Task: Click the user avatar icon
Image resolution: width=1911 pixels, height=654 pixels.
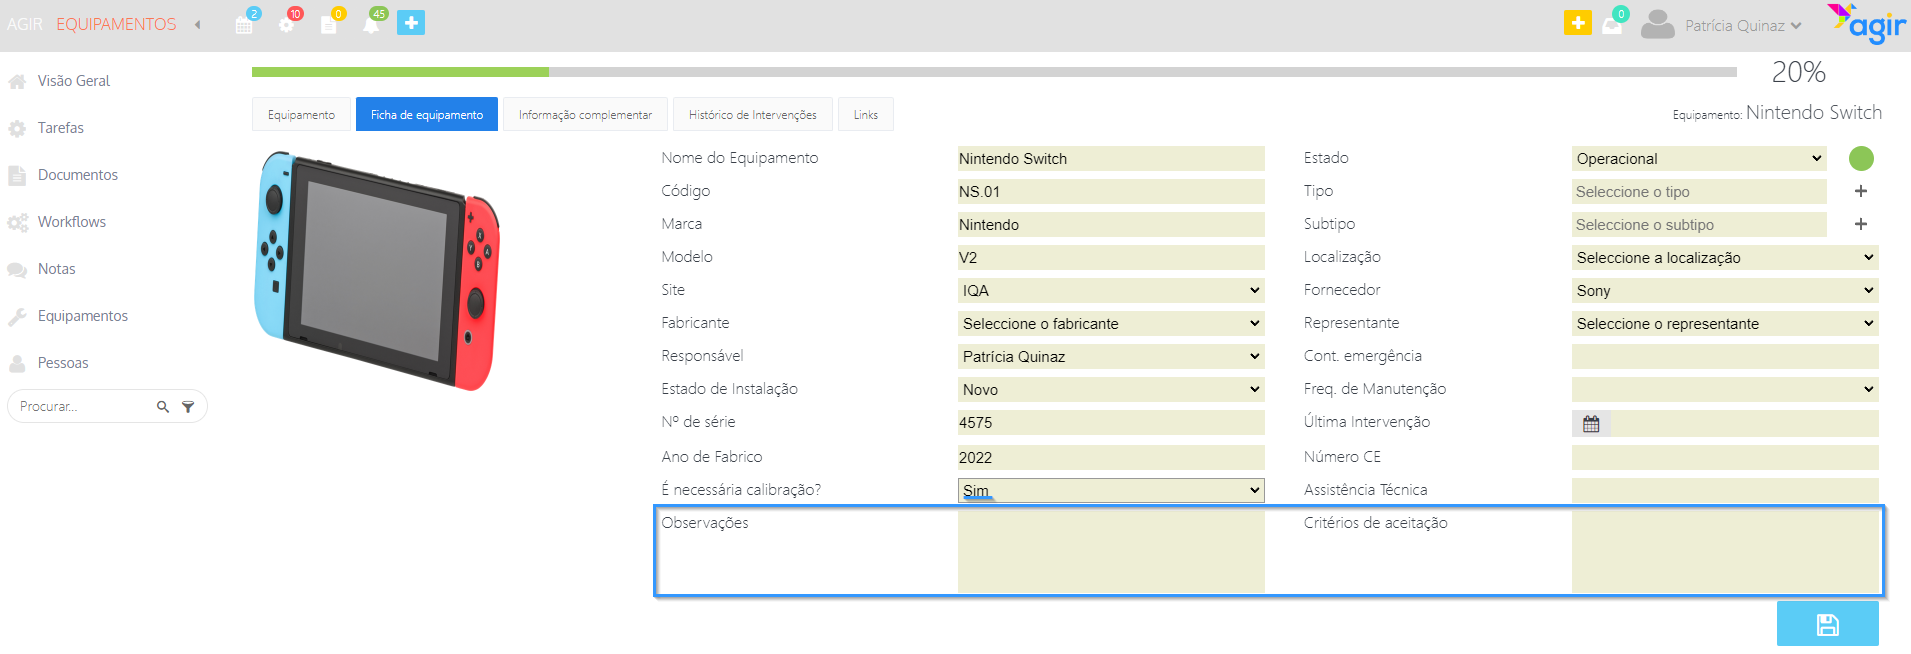Action: click(1657, 24)
